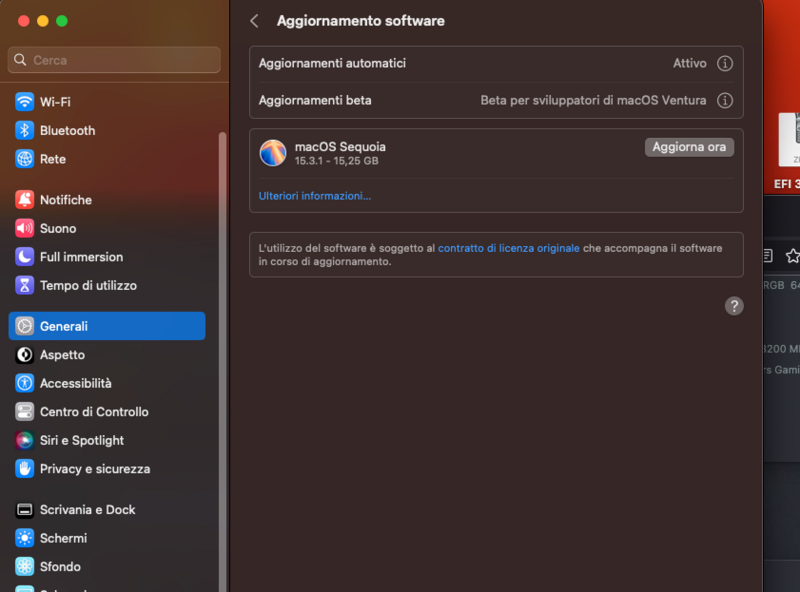Select the Siri e Spotlight icon
Screen dimensions: 800x592
22,440
